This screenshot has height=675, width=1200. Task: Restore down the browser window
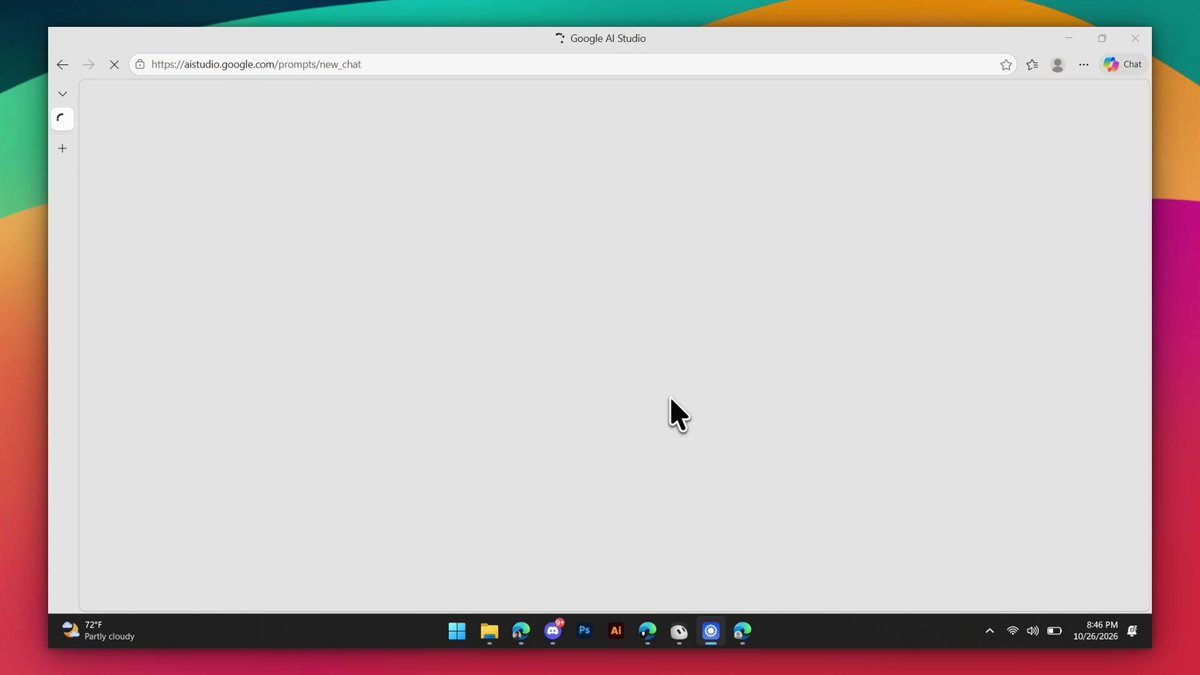pos(1102,38)
